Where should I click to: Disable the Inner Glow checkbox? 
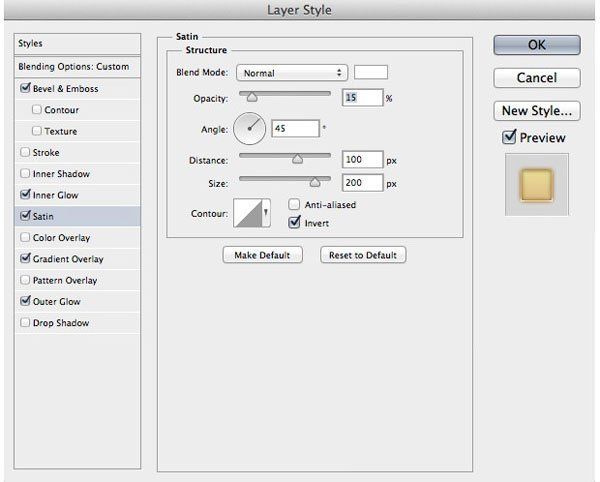tap(25, 194)
